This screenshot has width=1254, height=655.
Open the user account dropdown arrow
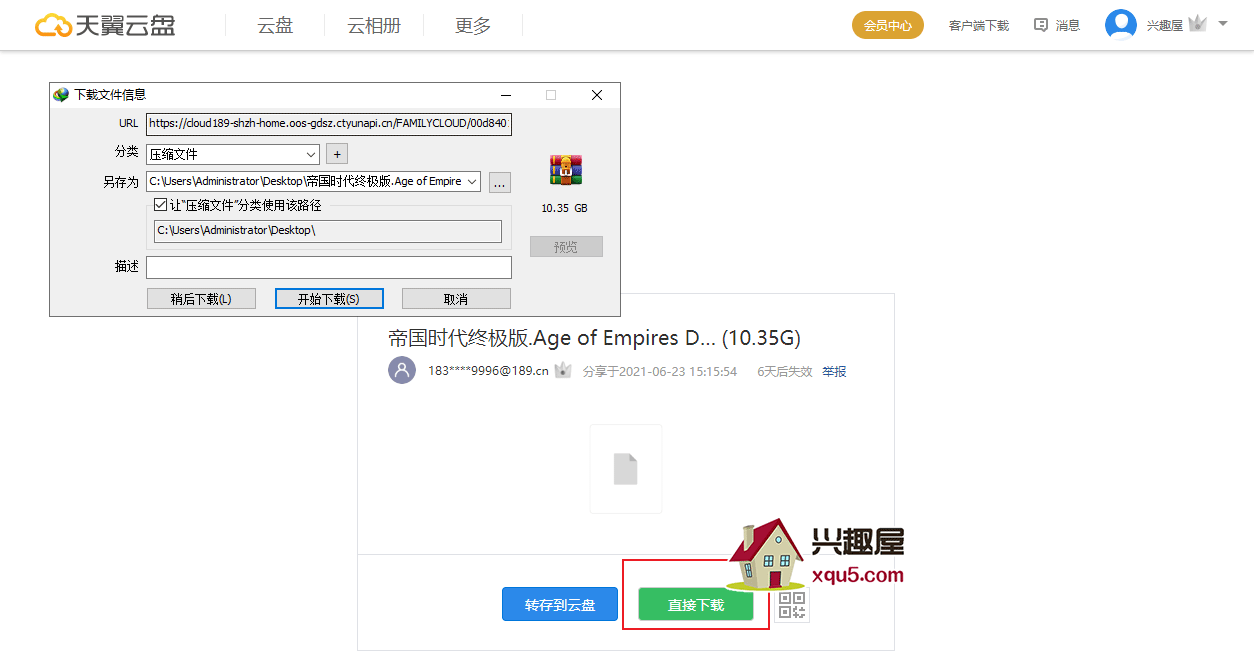point(1223,22)
